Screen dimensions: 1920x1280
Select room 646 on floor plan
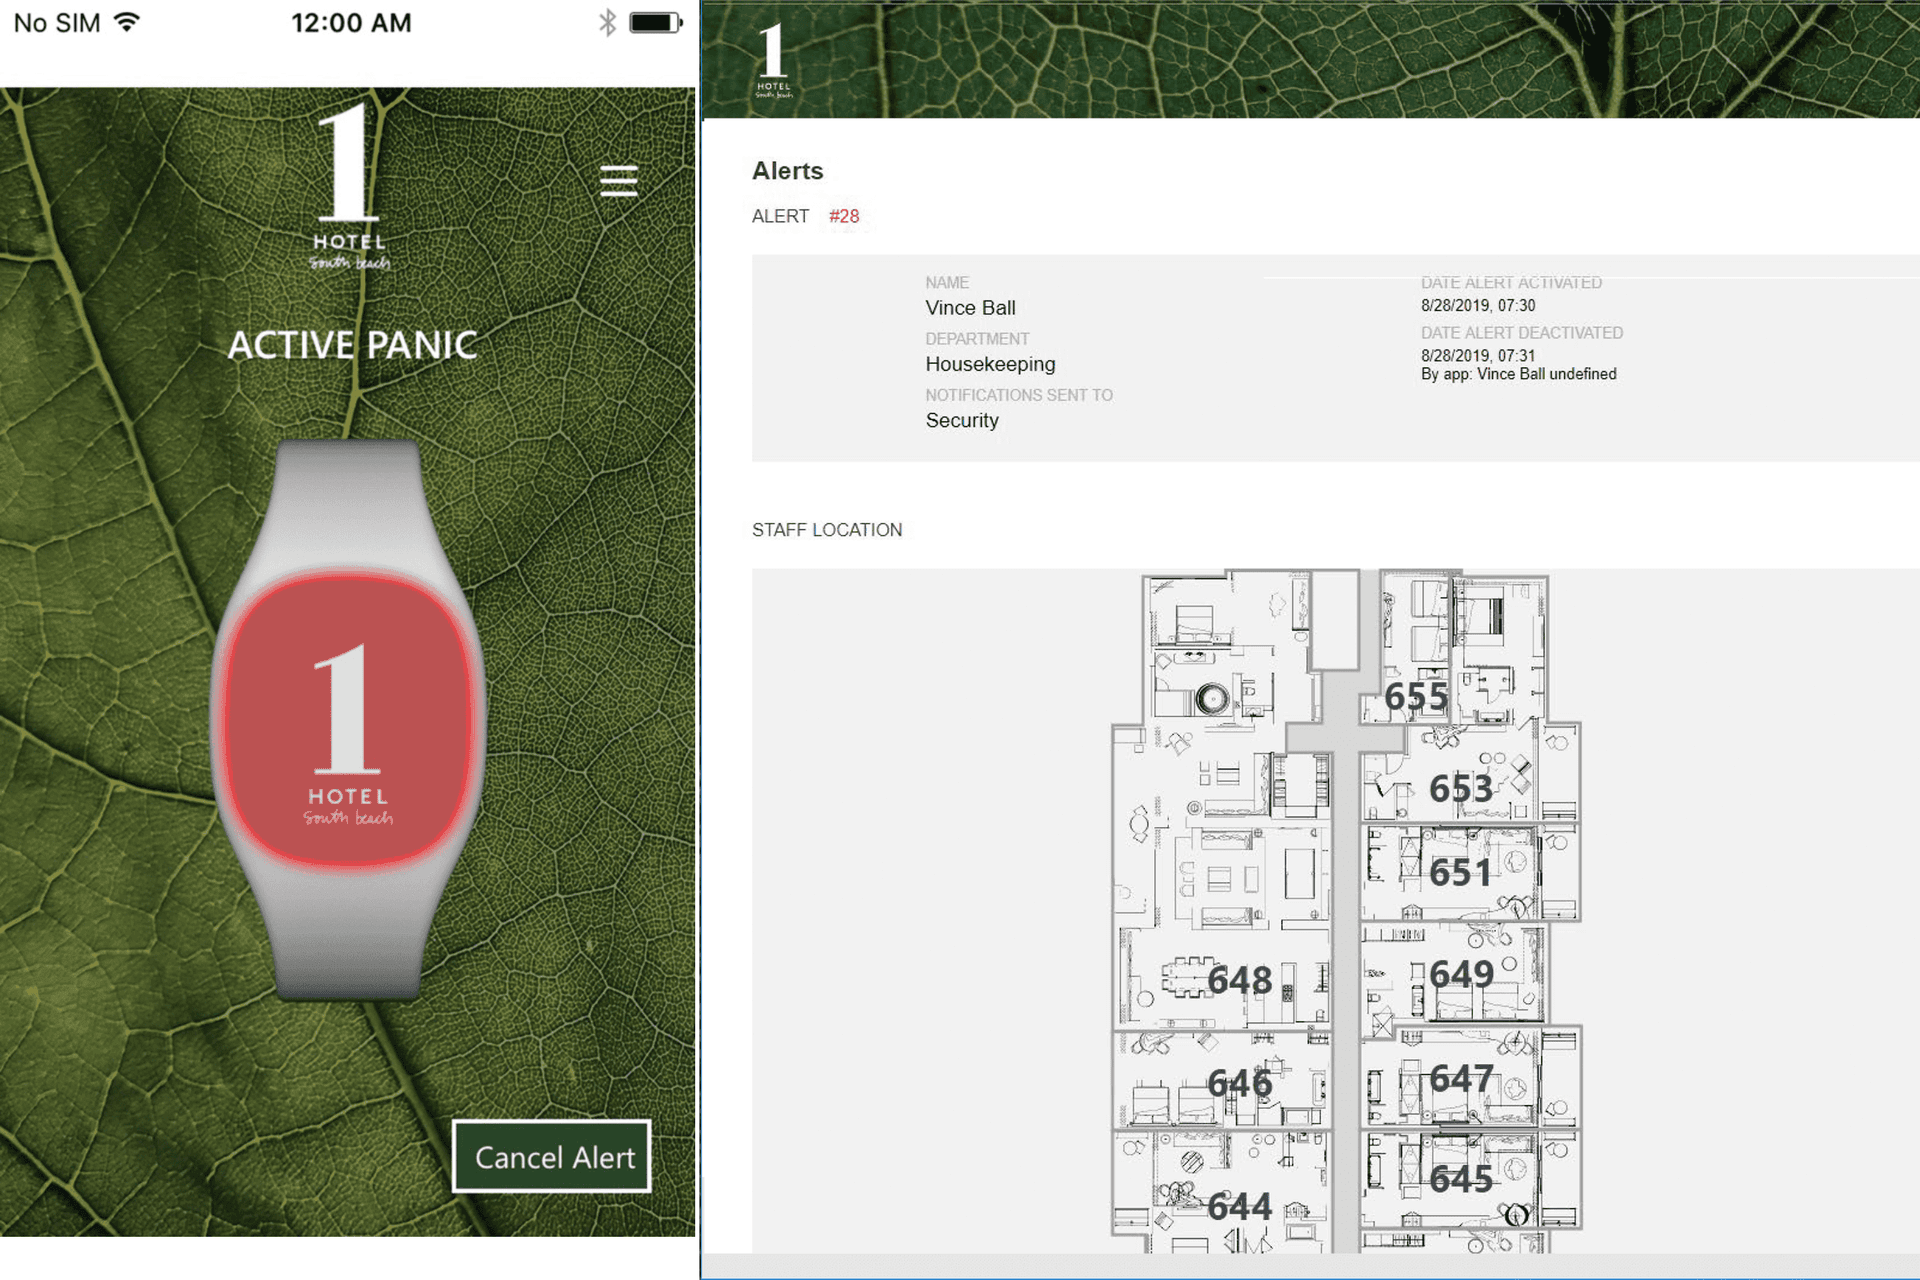point(1239,1083)
